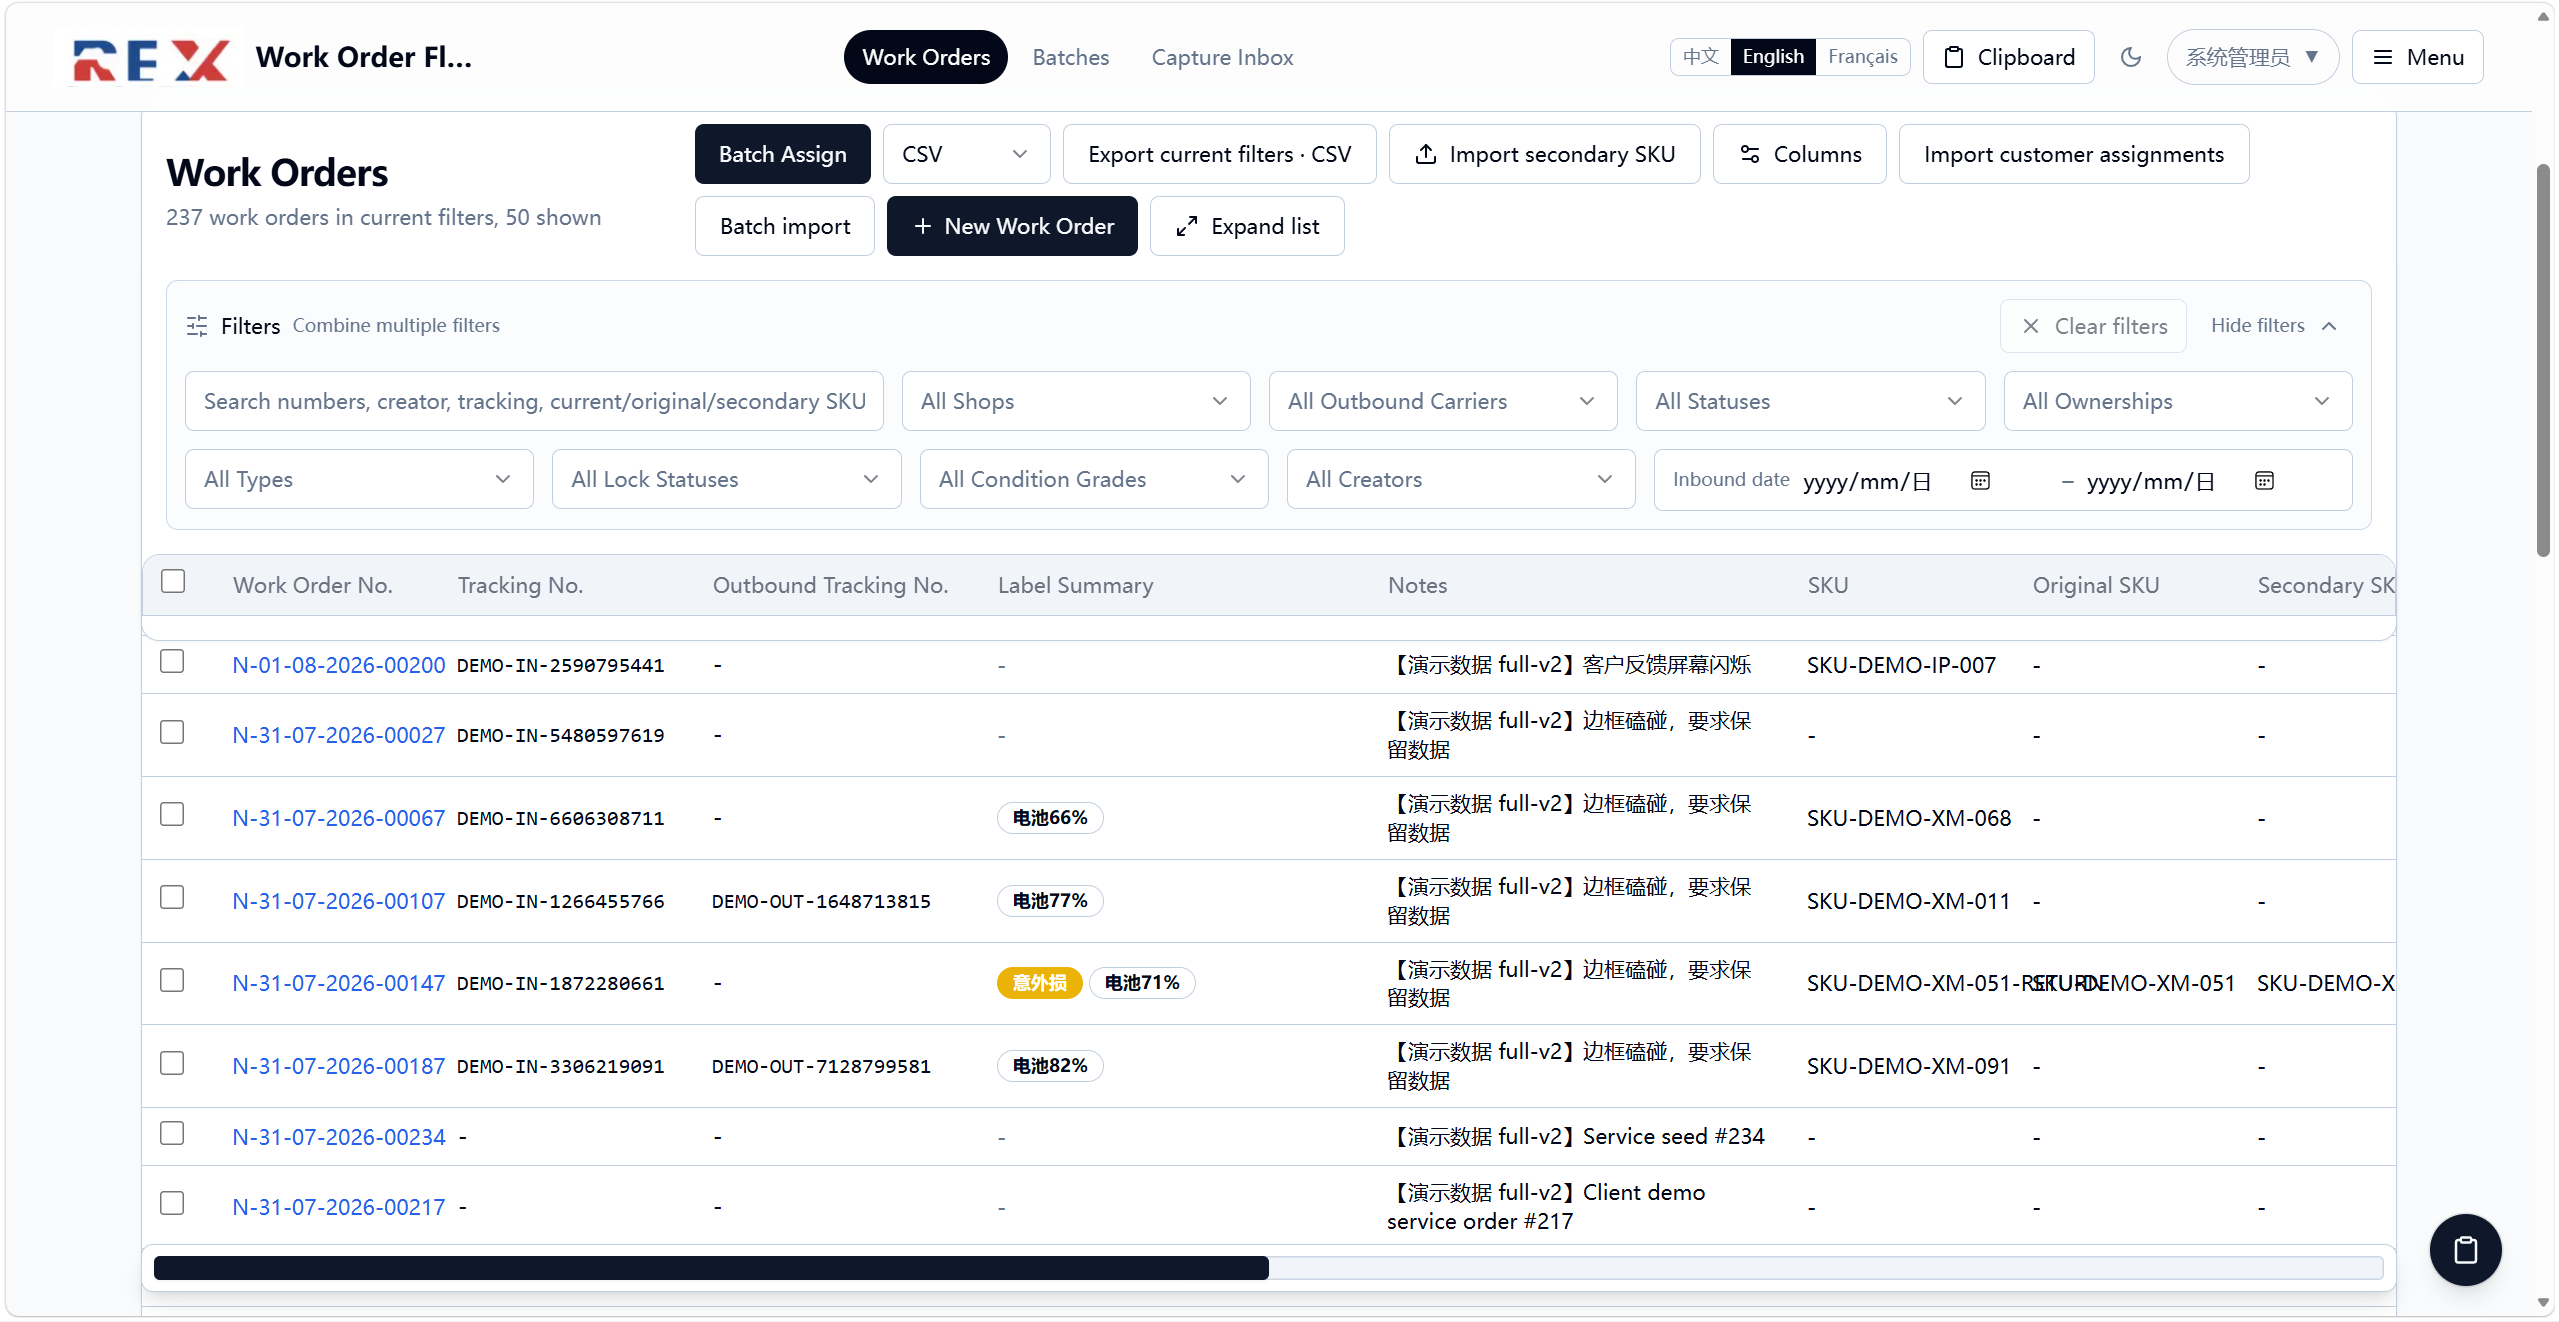The height and width of the screenshot is (1322, 2559).
Task: Switch language to 中文
Action: [x=1700, y=57]
